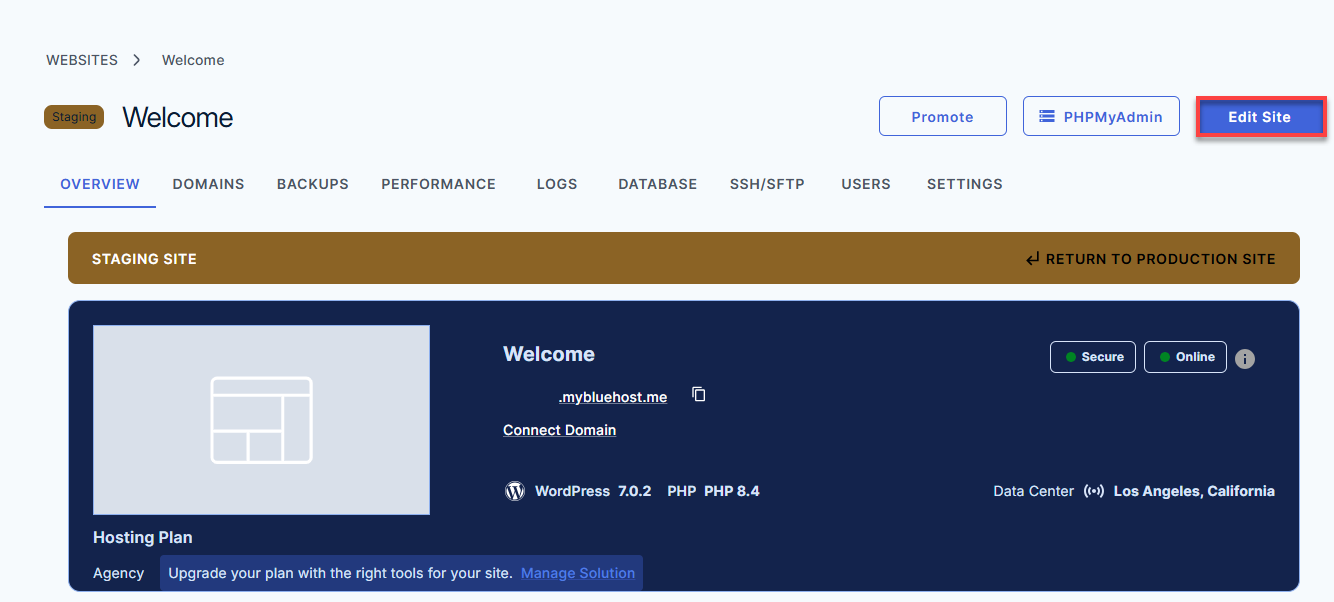Open PHPMyAdmin
The width and height of the screenshot is (1334, 602).
click(1101, 116)
